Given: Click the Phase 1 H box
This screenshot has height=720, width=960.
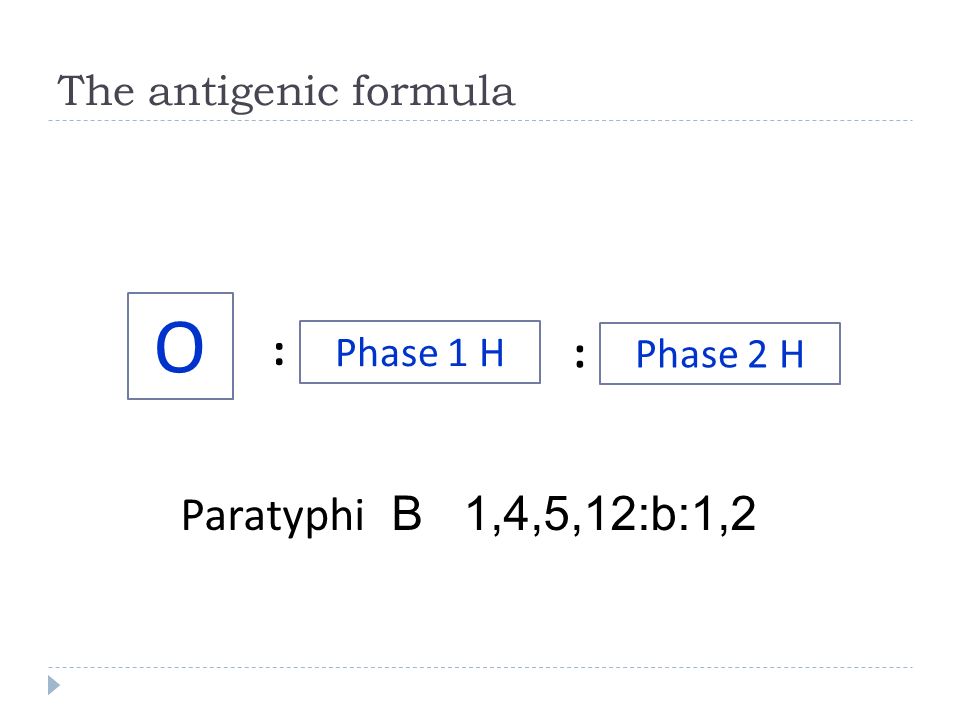Looking at the screenshot, I should pos(420,352).
